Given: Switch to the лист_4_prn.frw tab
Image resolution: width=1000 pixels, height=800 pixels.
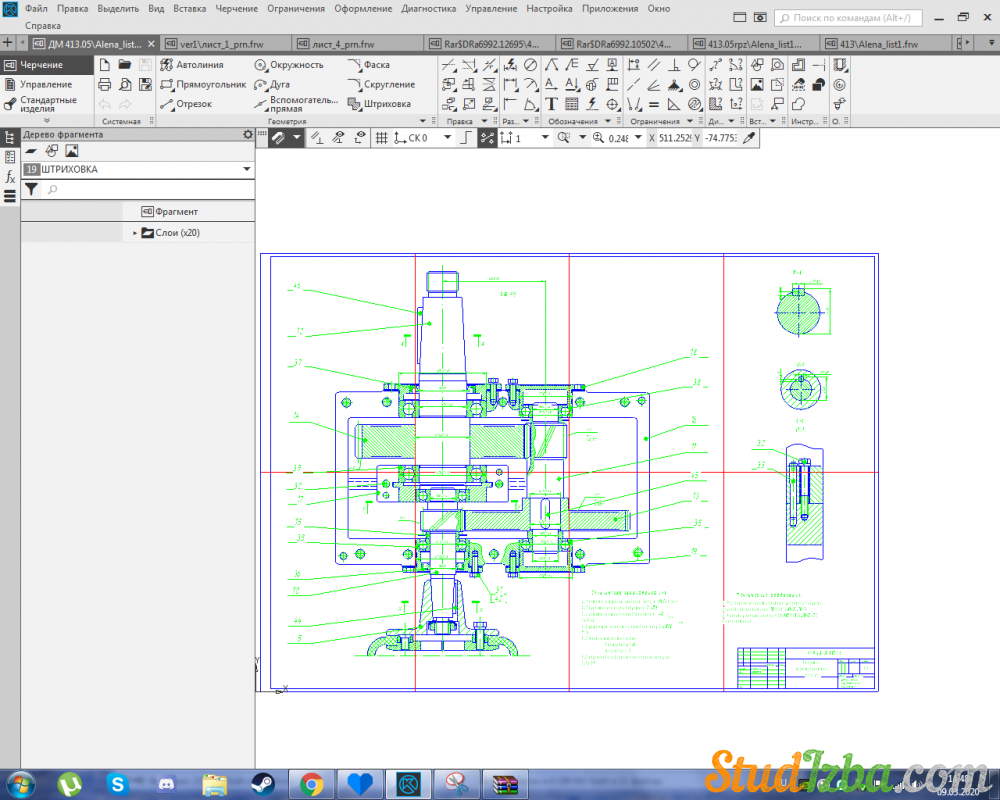Looking at the screenshot, I should pos(342,44).
